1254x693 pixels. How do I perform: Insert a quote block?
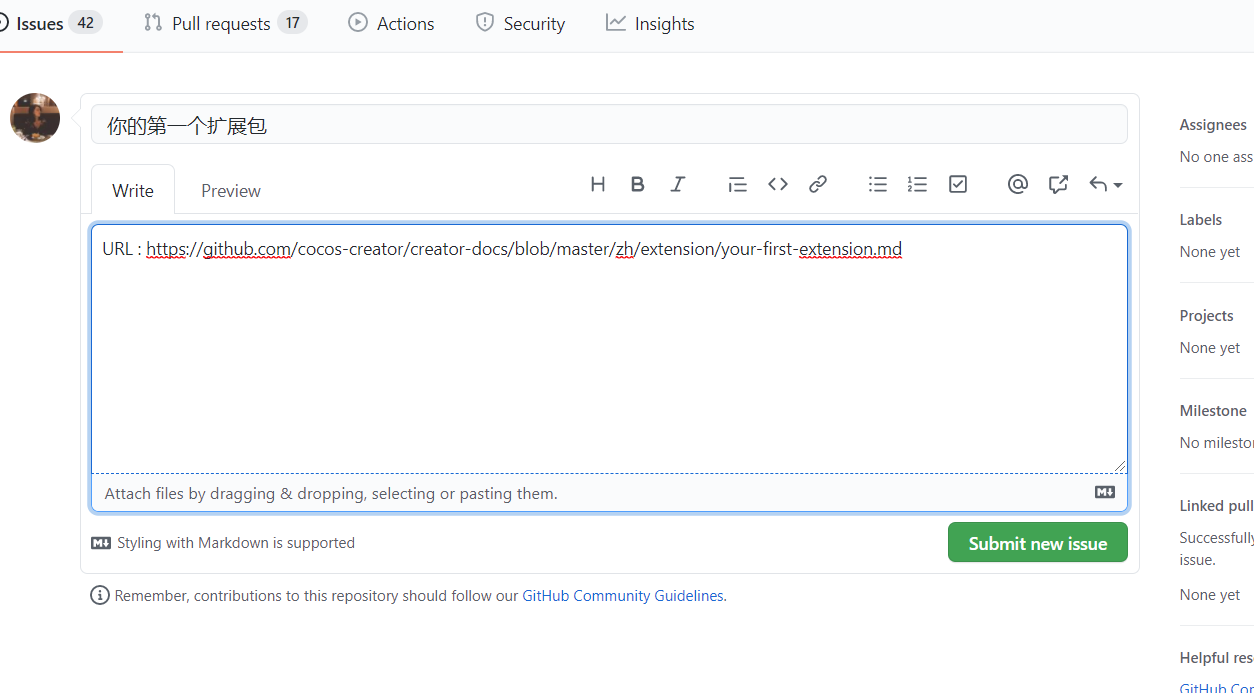point(738,184)
